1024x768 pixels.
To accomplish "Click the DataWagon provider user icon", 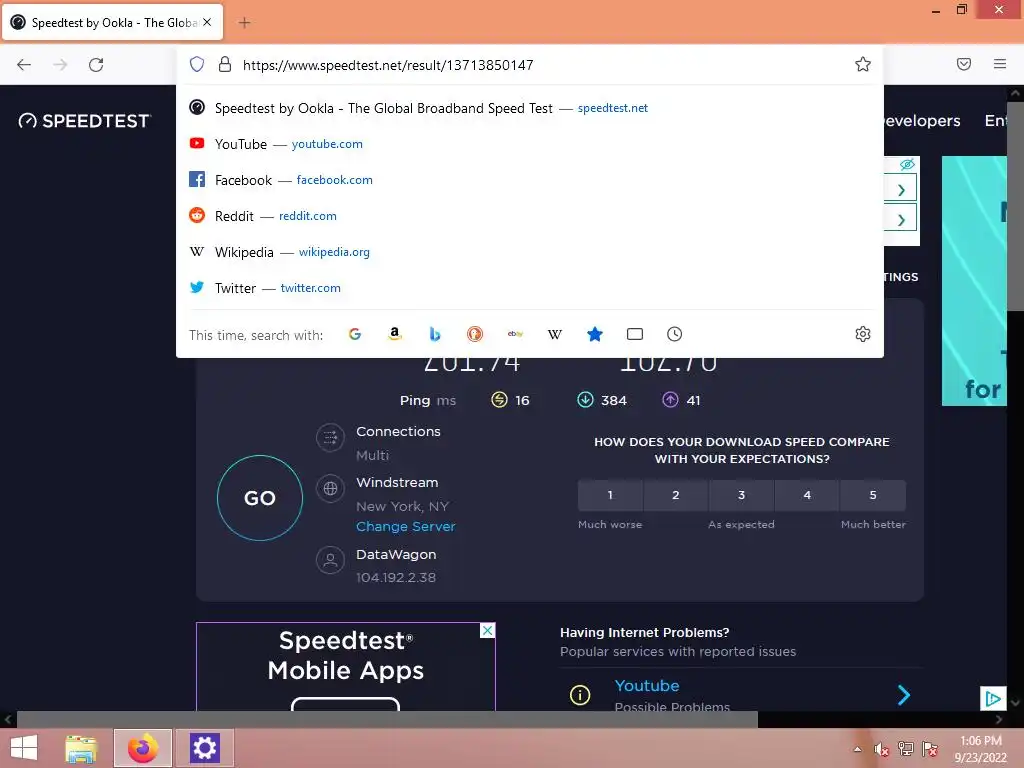I will [x=330, y=560].
